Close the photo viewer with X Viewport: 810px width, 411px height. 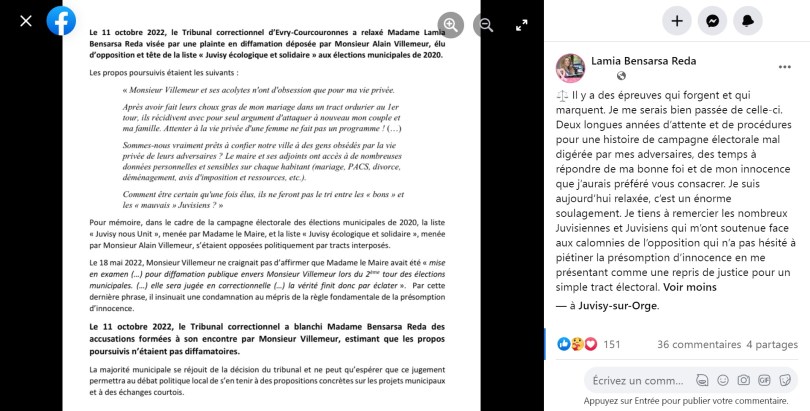(26, 21)
